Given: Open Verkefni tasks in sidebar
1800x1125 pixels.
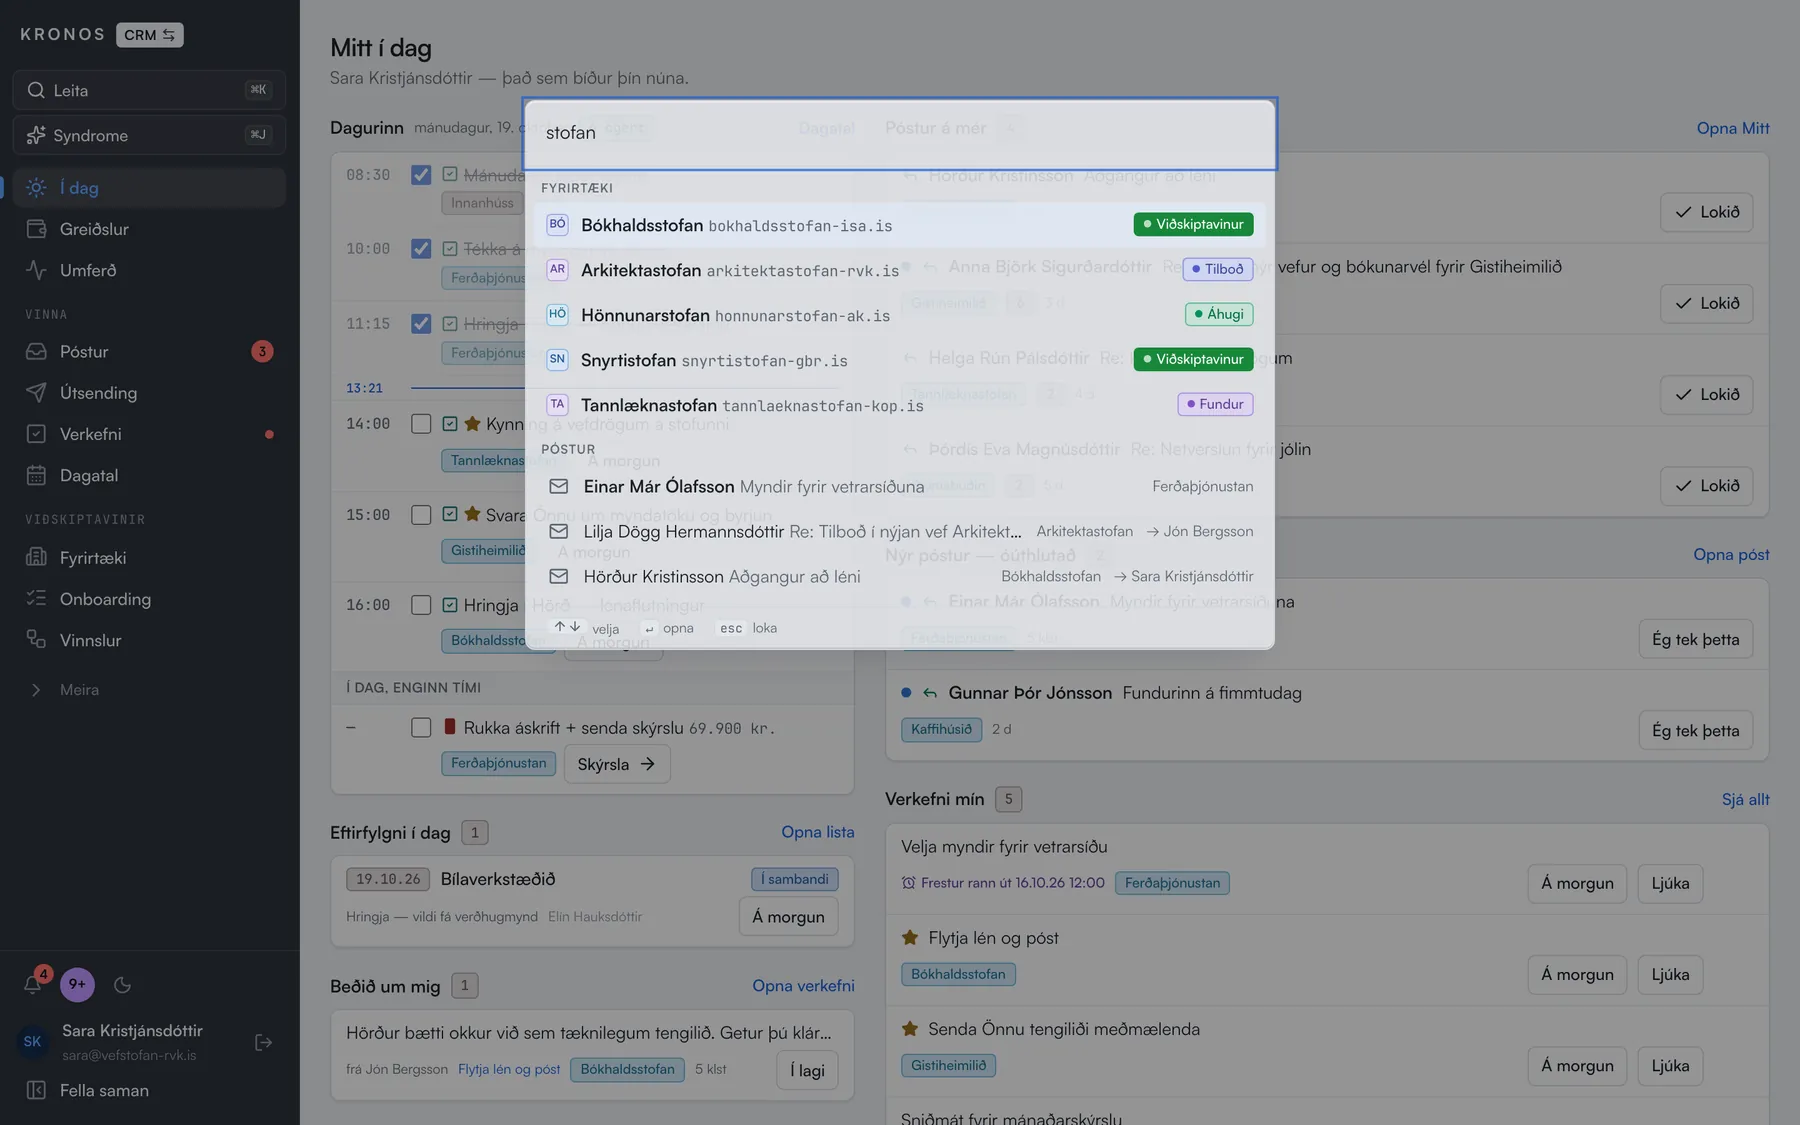Looking at the screenshot, I should (150, 434).
